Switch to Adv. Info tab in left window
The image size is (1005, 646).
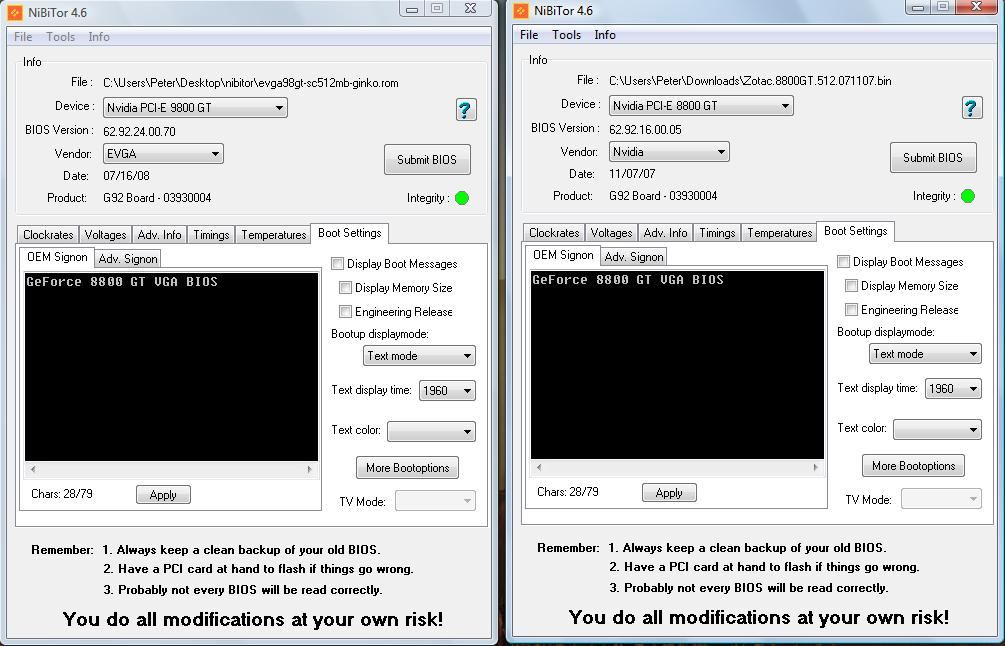tap(160, 235)
